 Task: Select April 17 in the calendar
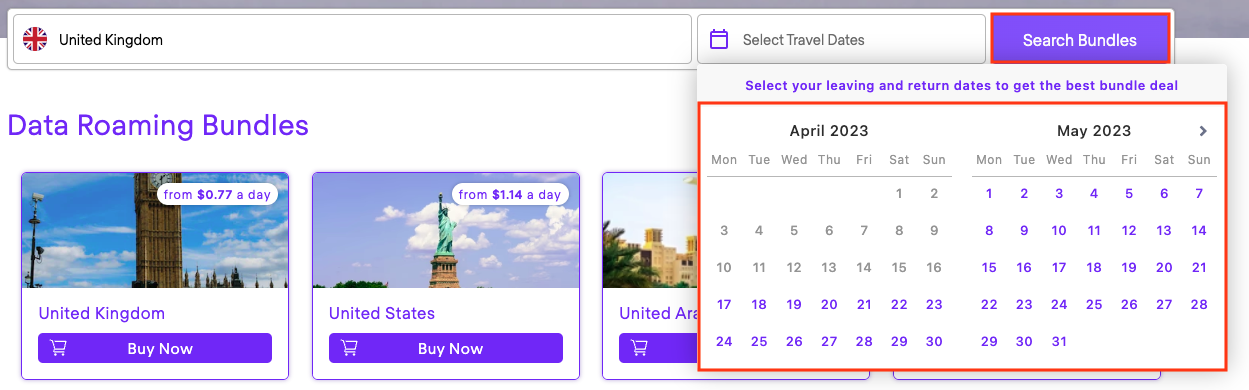point(724,305)
